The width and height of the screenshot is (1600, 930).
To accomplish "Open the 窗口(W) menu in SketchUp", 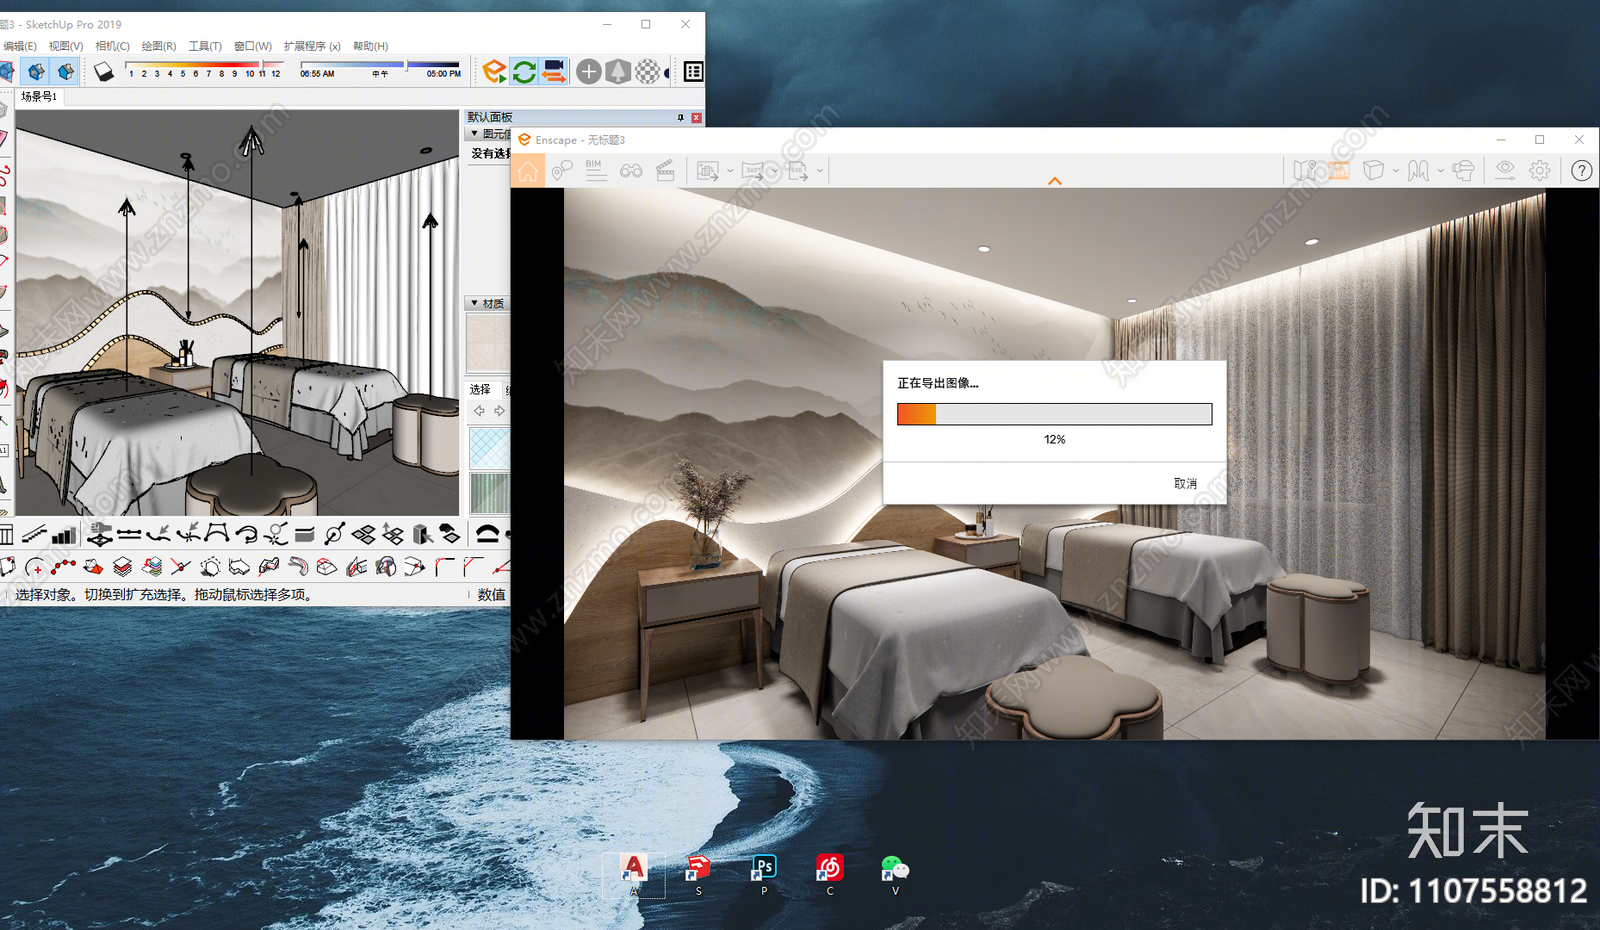I will pos(252,46).
